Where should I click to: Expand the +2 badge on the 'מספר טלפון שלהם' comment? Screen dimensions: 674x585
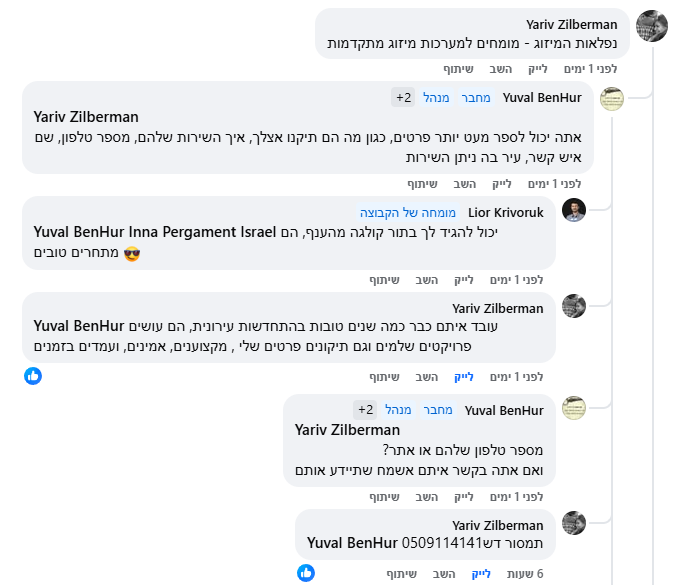(364, 410)
